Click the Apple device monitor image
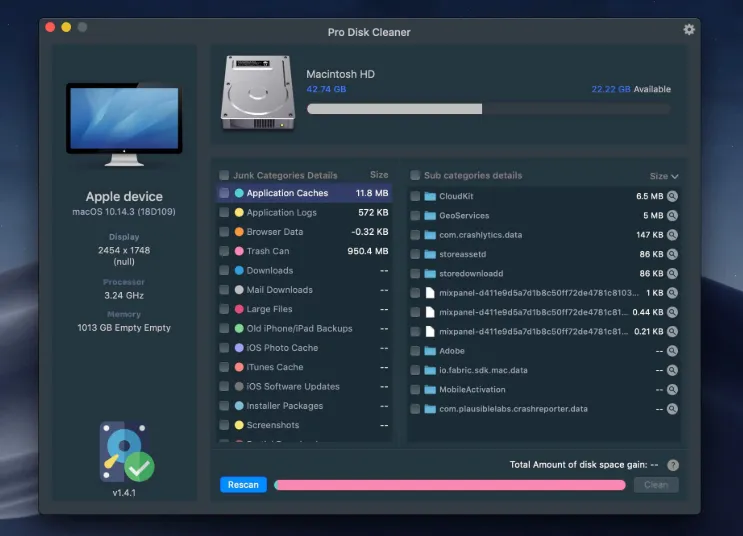Image resolution: width=743 pixels, height=536 pixels. click(x=124, y=124)
